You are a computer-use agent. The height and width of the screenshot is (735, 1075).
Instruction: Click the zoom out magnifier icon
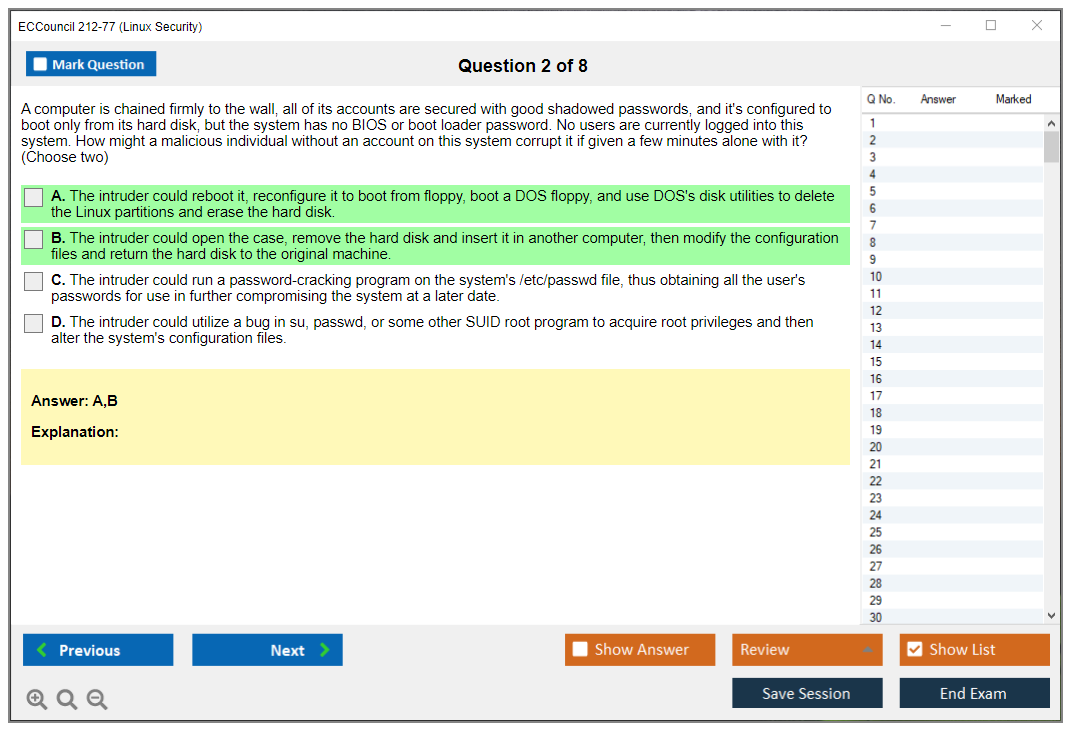97,700
